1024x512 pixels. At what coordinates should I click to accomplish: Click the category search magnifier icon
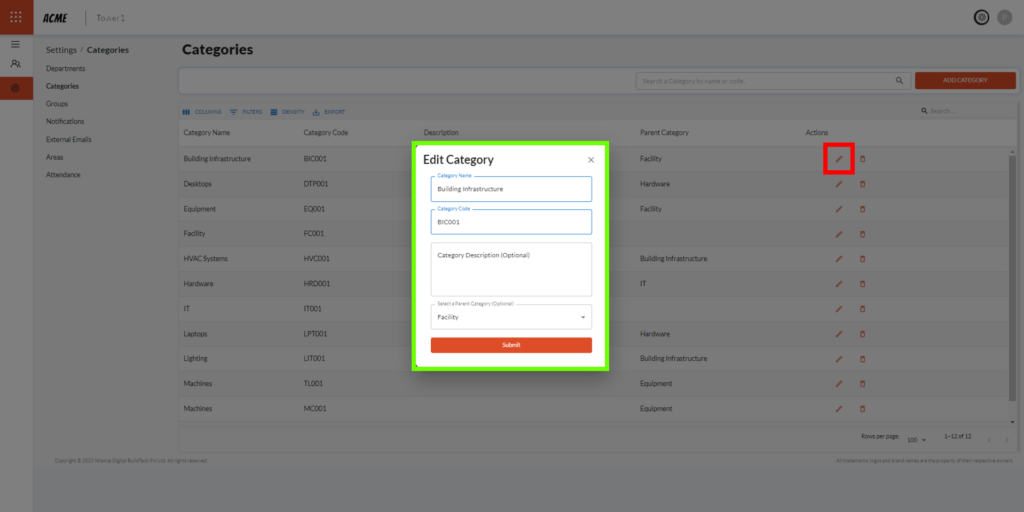click(x=898, y=80)
